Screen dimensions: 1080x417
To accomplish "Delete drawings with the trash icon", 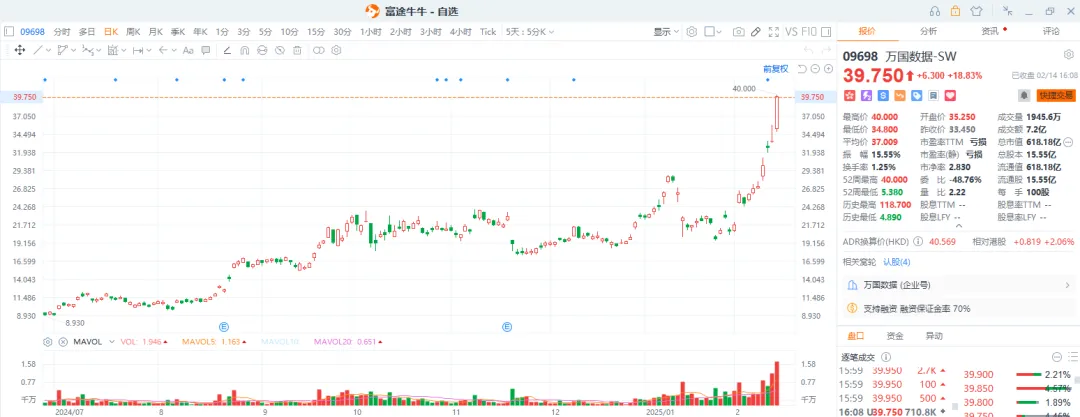I will coord(298,50).
